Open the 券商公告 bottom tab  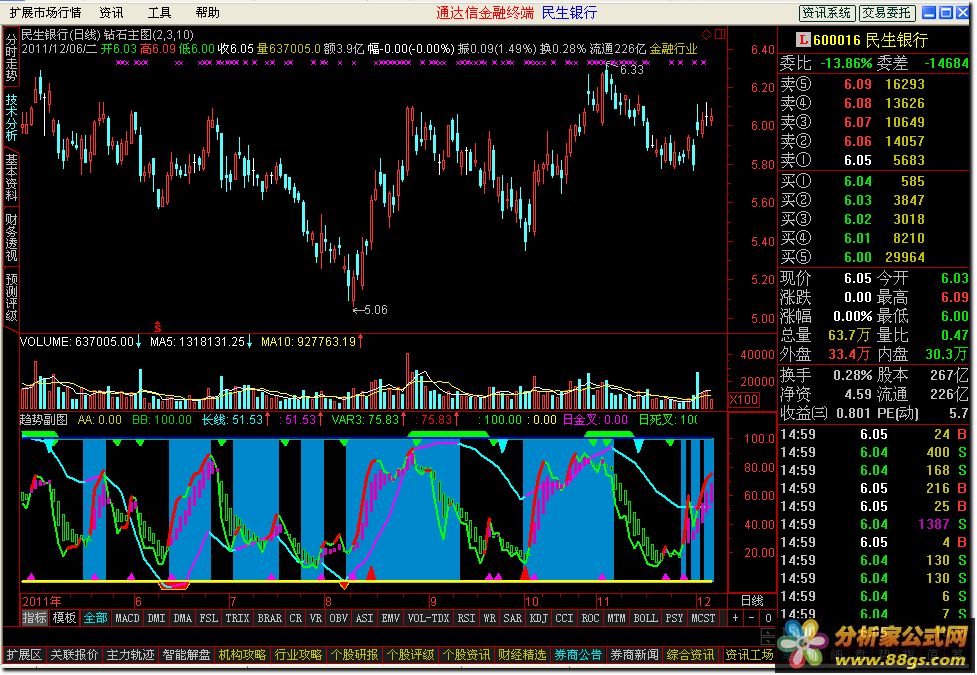[578, 655]
